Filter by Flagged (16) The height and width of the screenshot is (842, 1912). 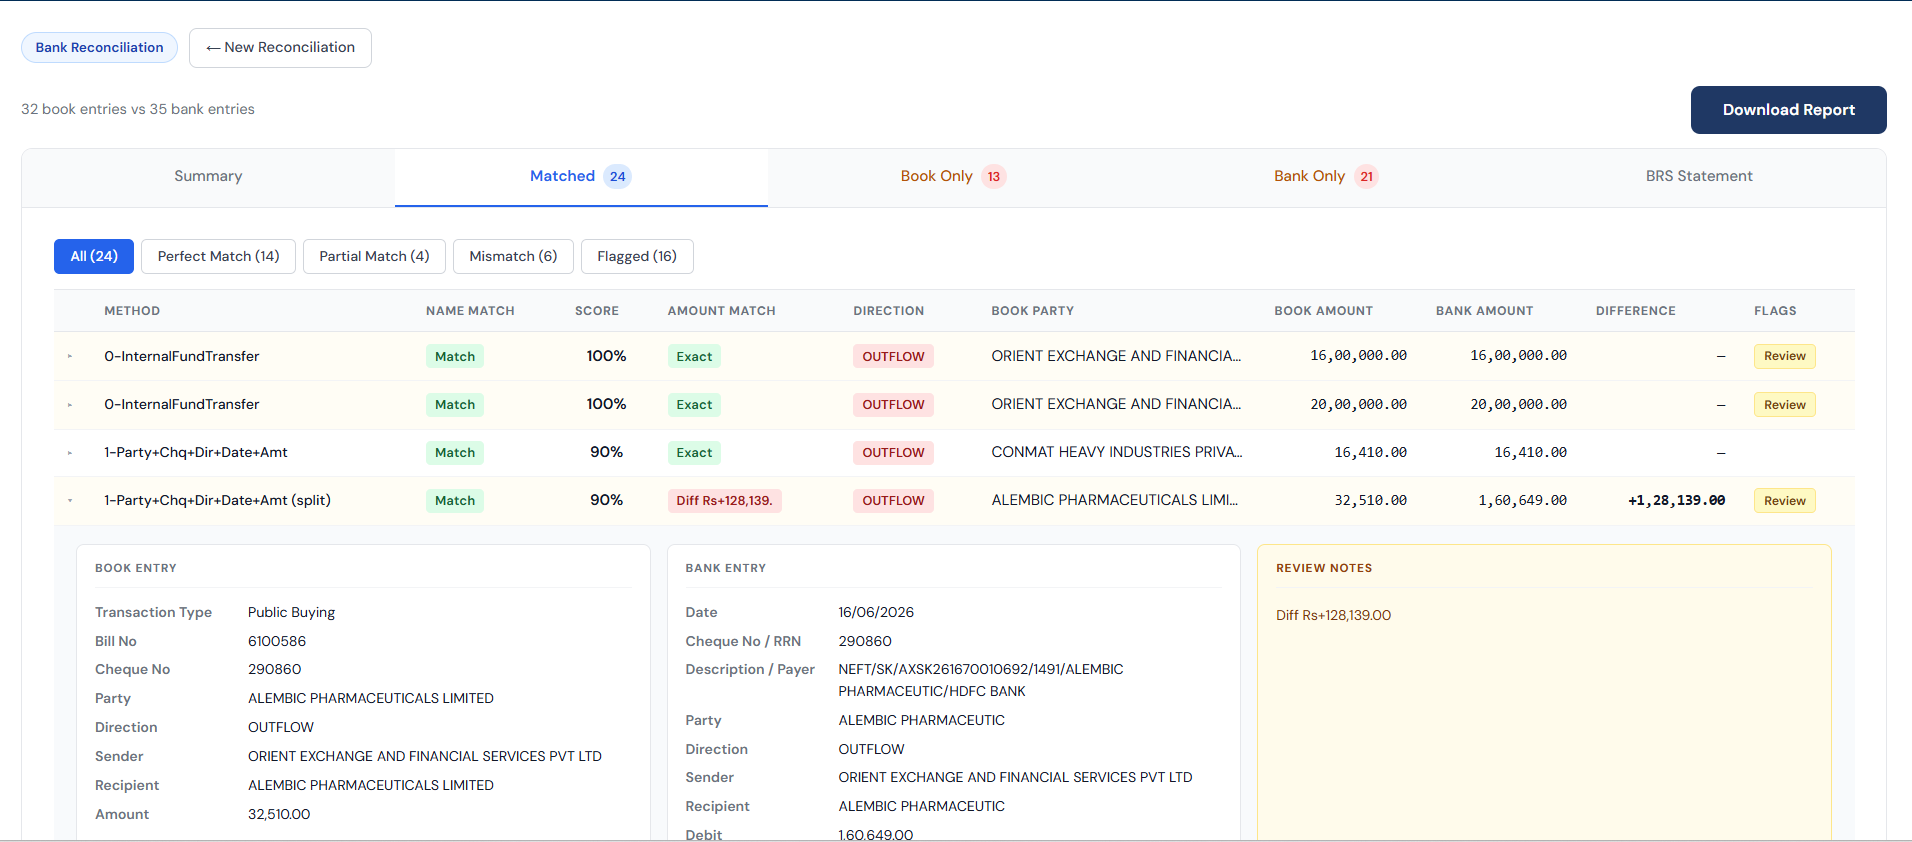click(637, 257)
